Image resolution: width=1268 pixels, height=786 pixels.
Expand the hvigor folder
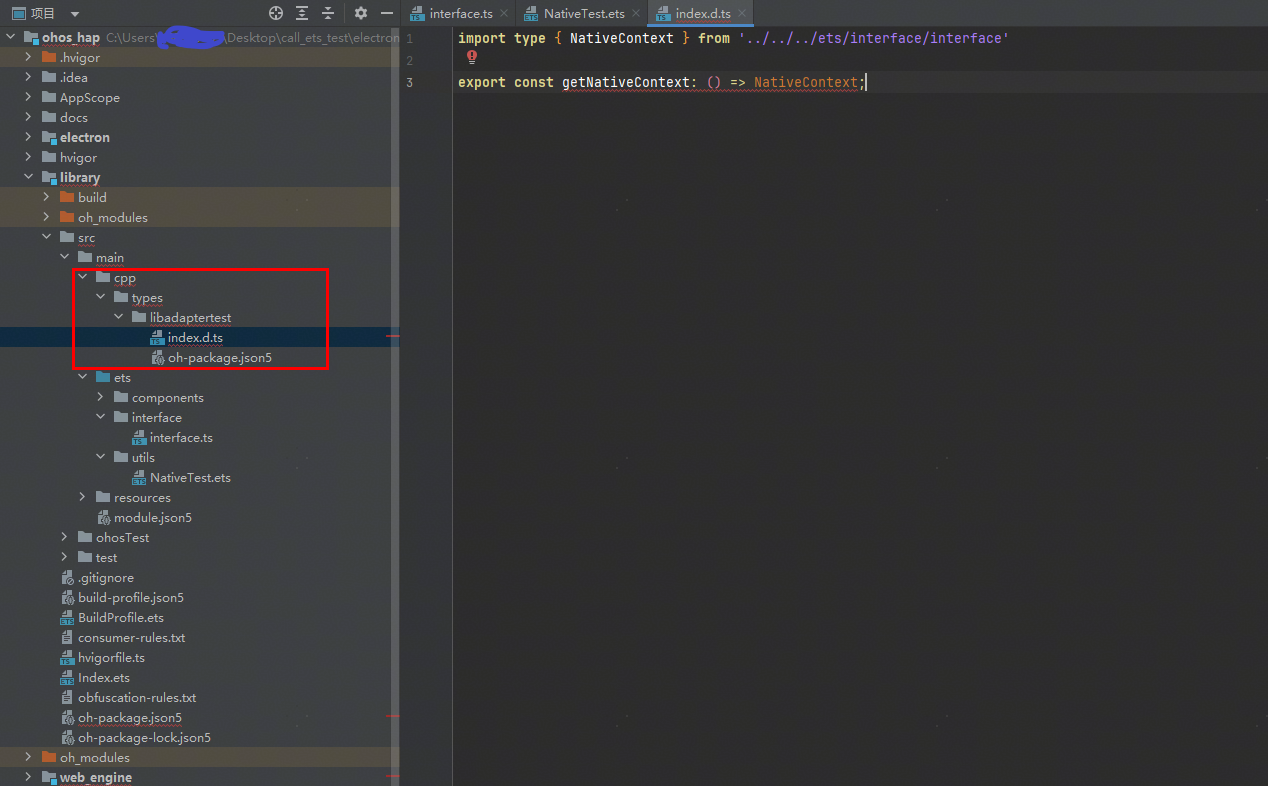[x=29, y=158]
